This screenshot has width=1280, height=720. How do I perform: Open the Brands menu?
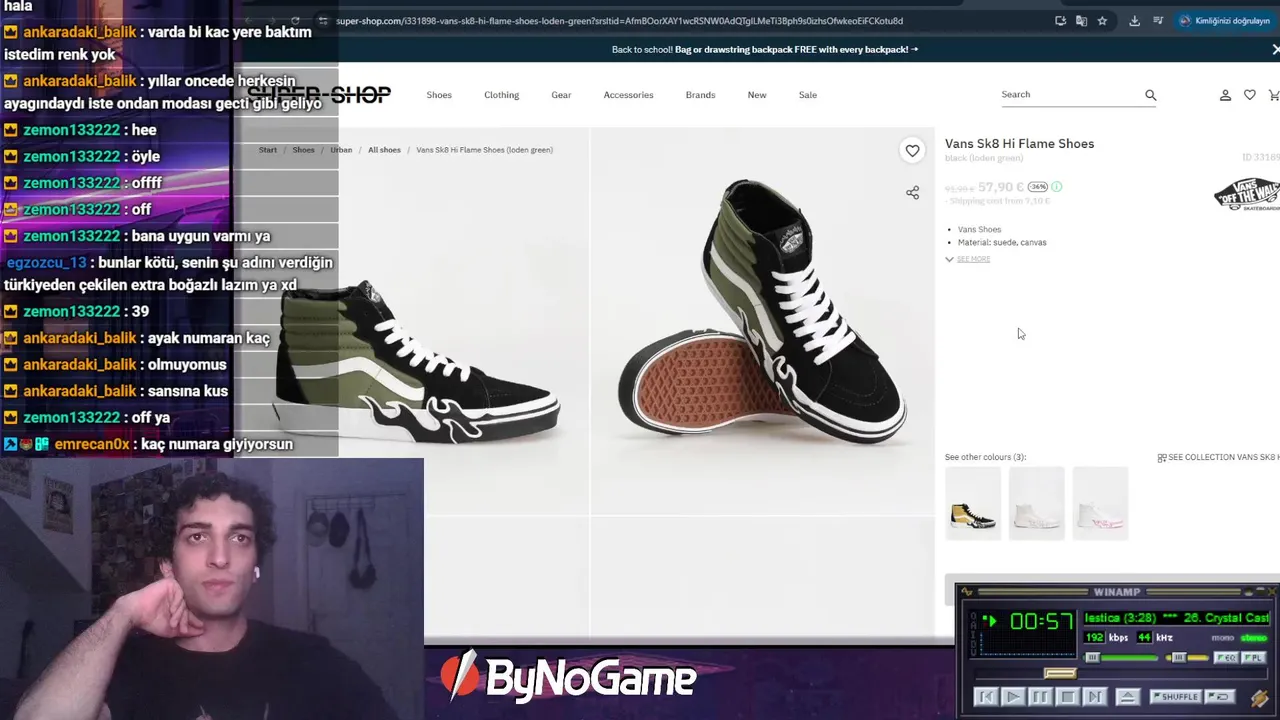(x=700, y=95)
